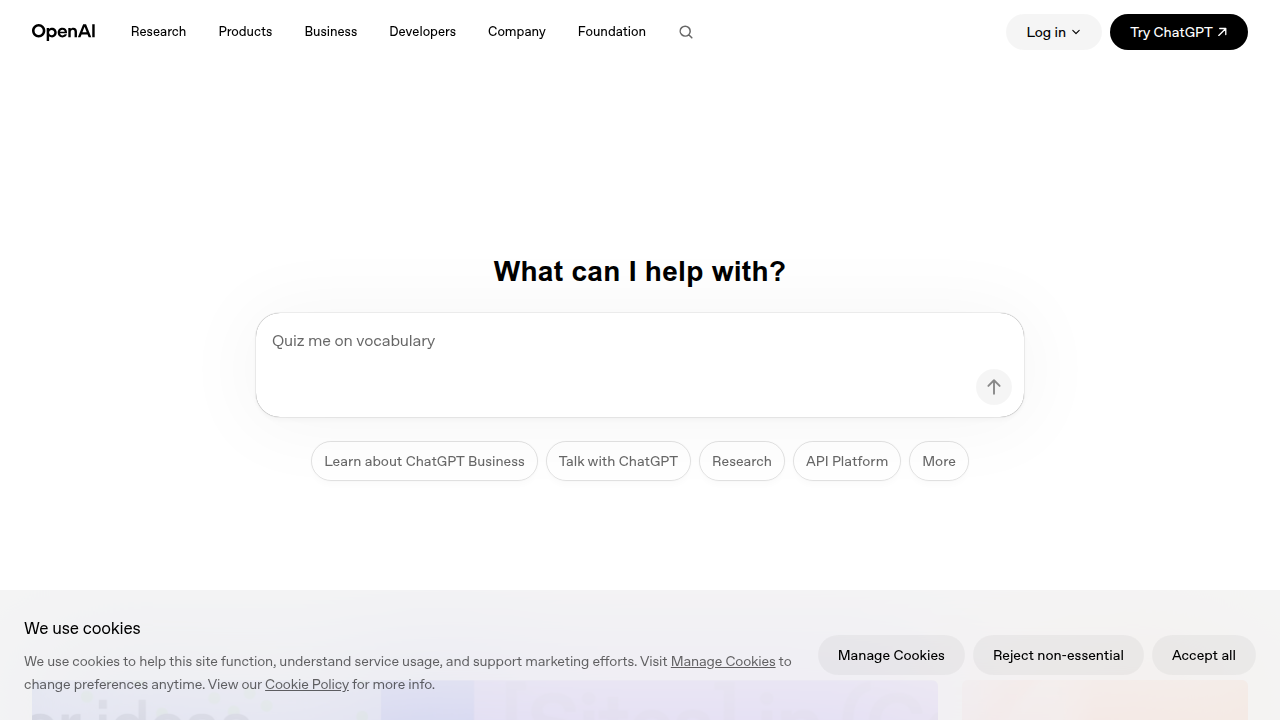Expand the Log in dropdown
Image resolution: width=1280 pixels, height=720 pixels.
pyautogui.click(x=1054, y=32)
